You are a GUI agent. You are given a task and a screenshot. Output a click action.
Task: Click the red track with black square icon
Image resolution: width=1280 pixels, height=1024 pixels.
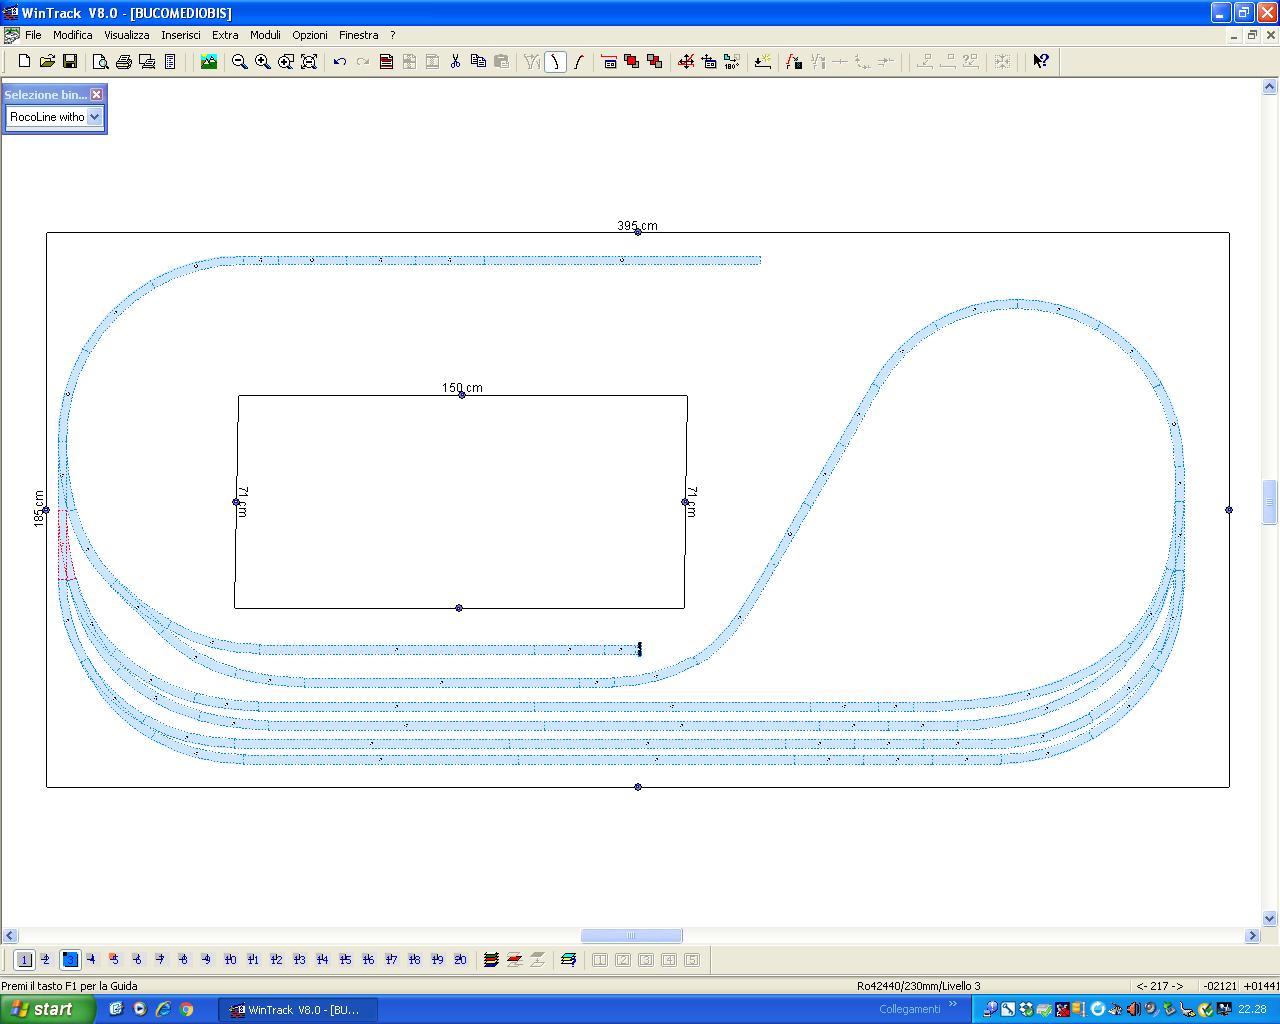793,61
